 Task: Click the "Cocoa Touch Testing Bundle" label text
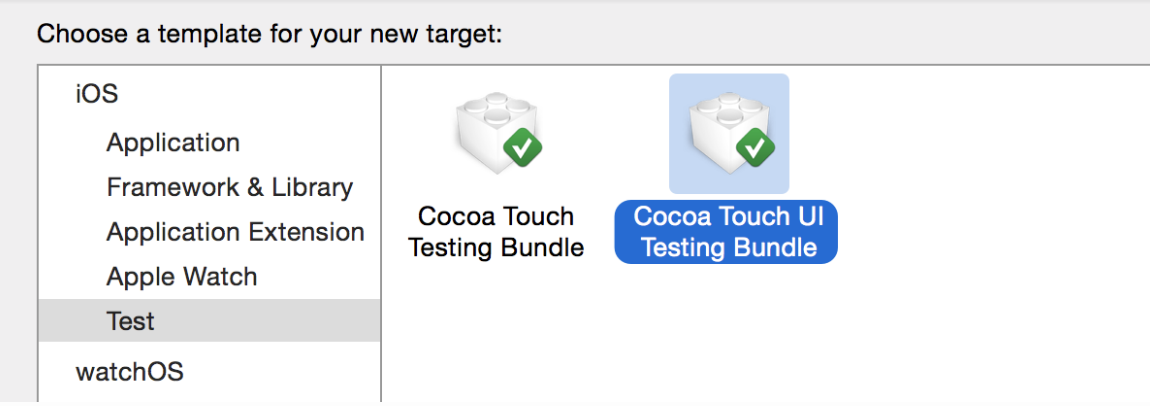click(x=496, y=232)
